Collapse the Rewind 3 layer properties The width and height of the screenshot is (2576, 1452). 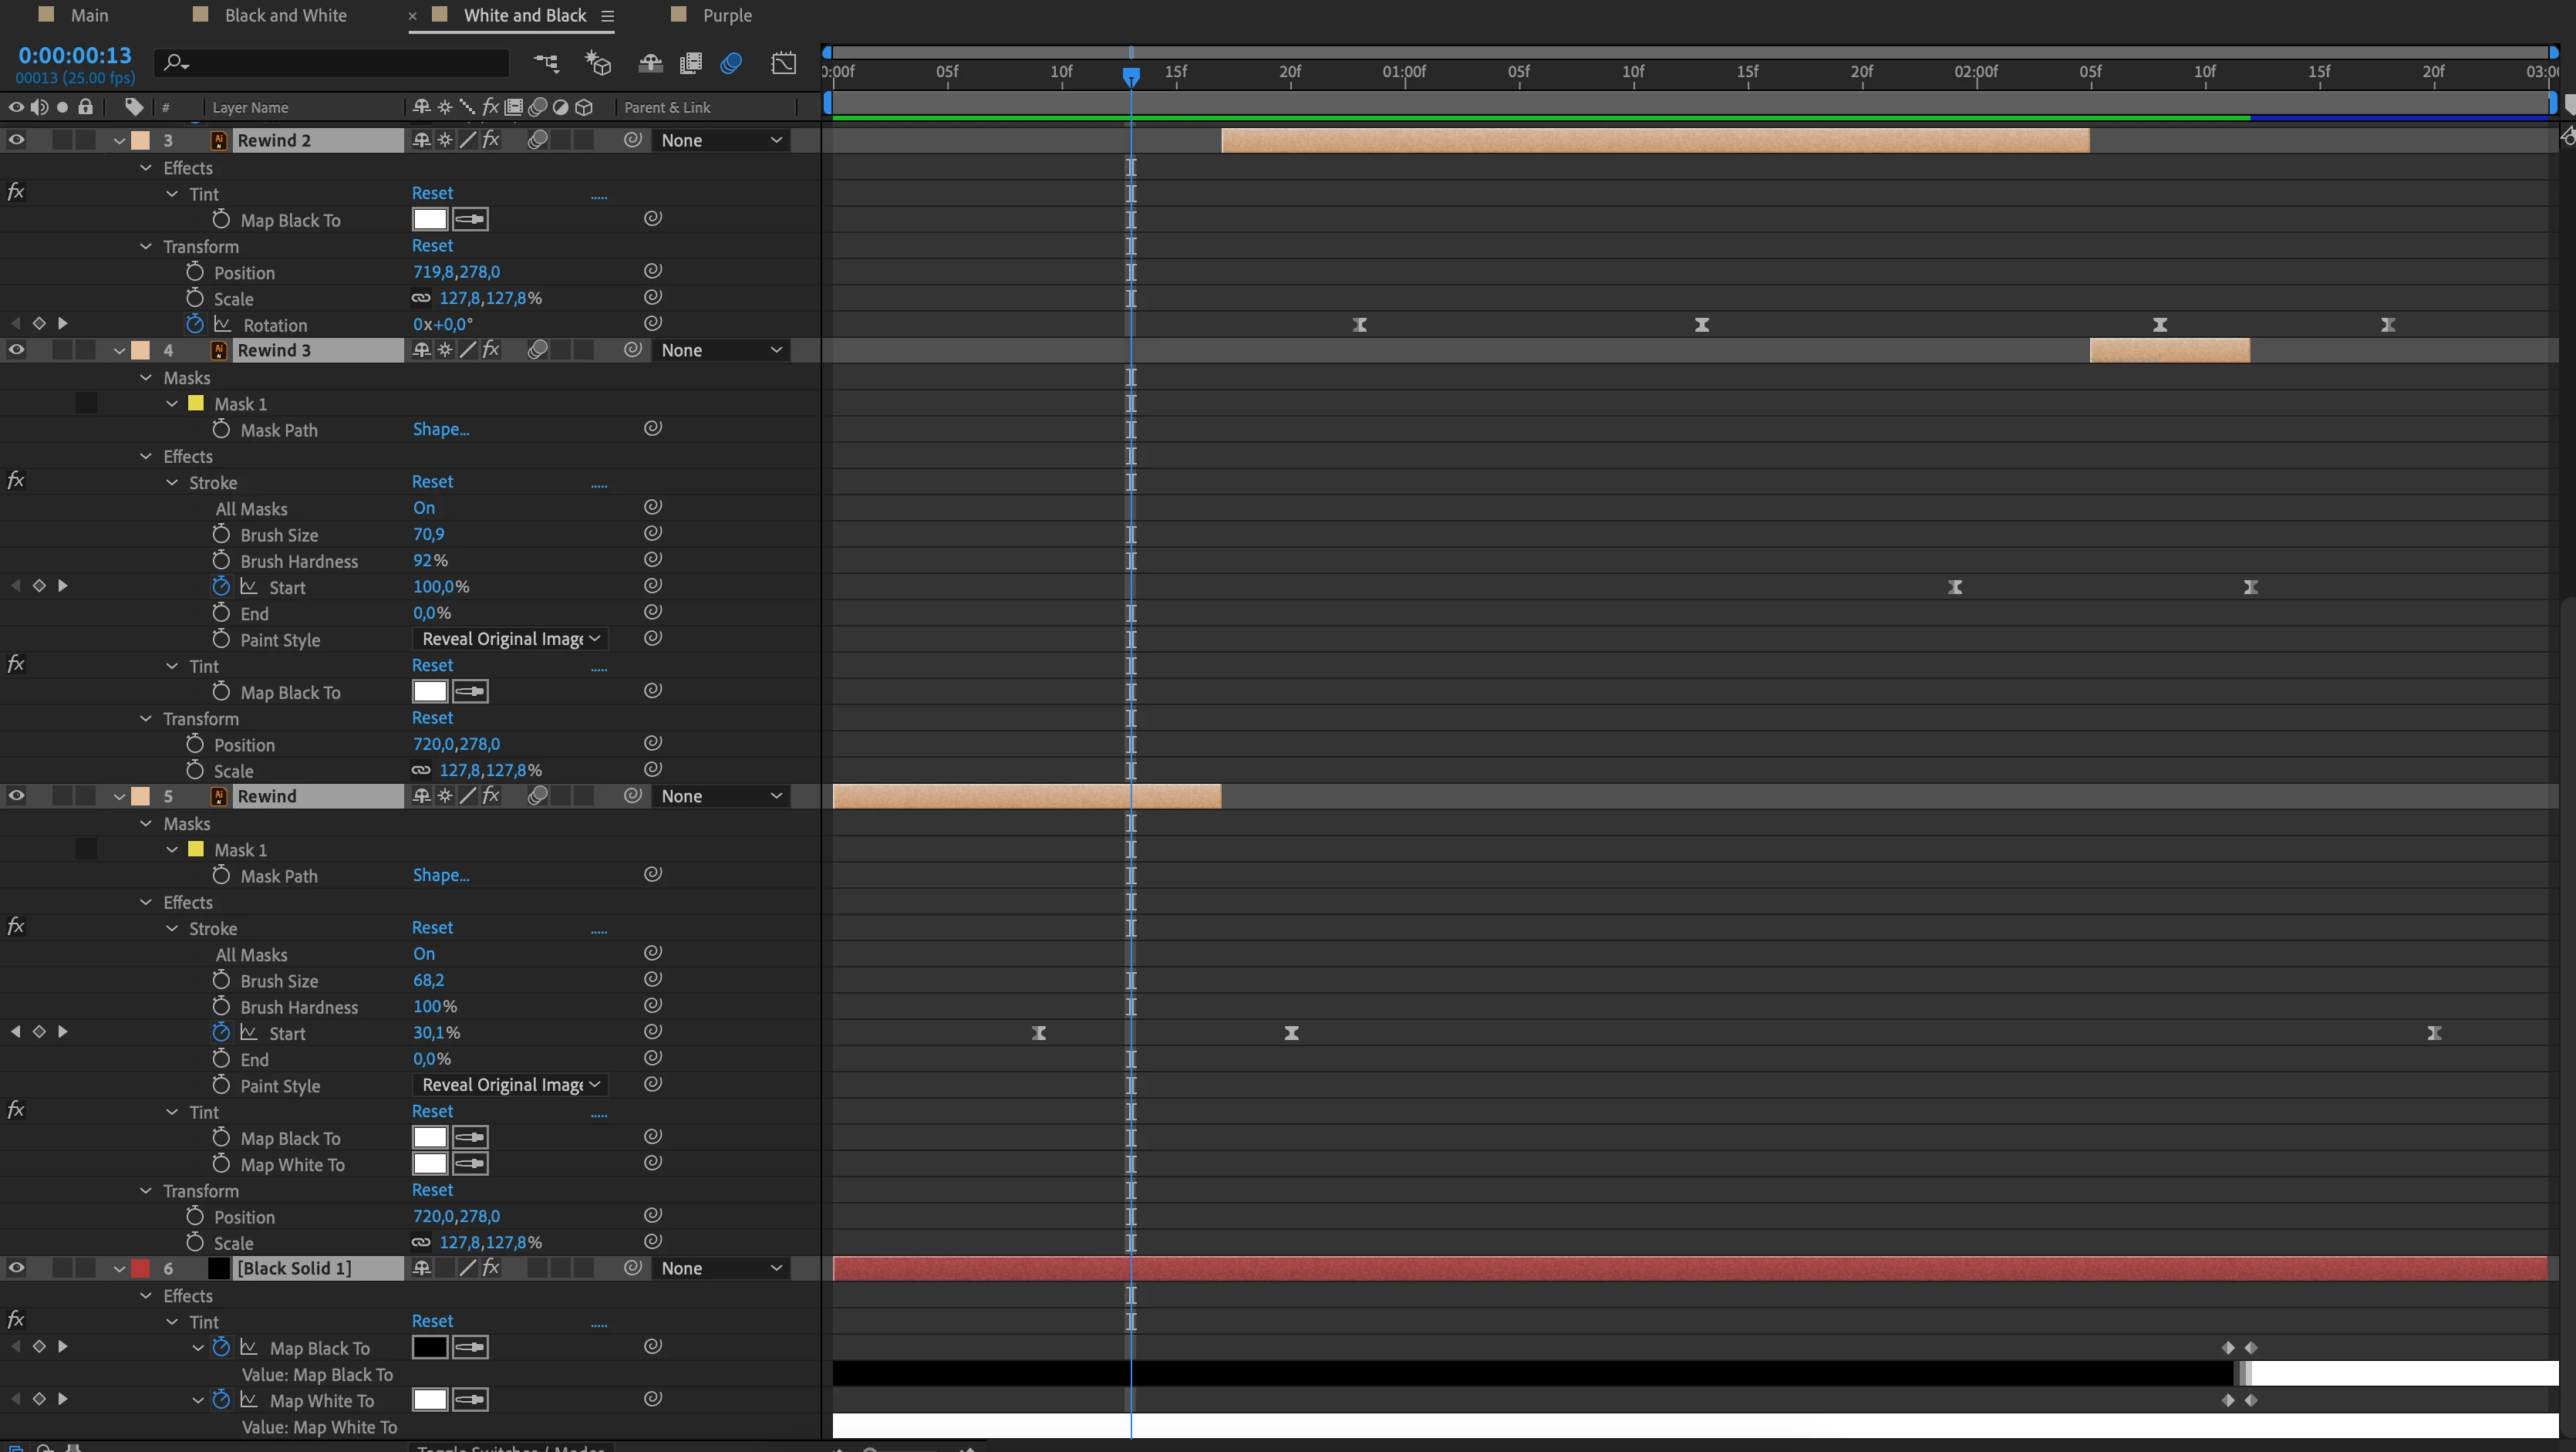(x=119, y=351)
